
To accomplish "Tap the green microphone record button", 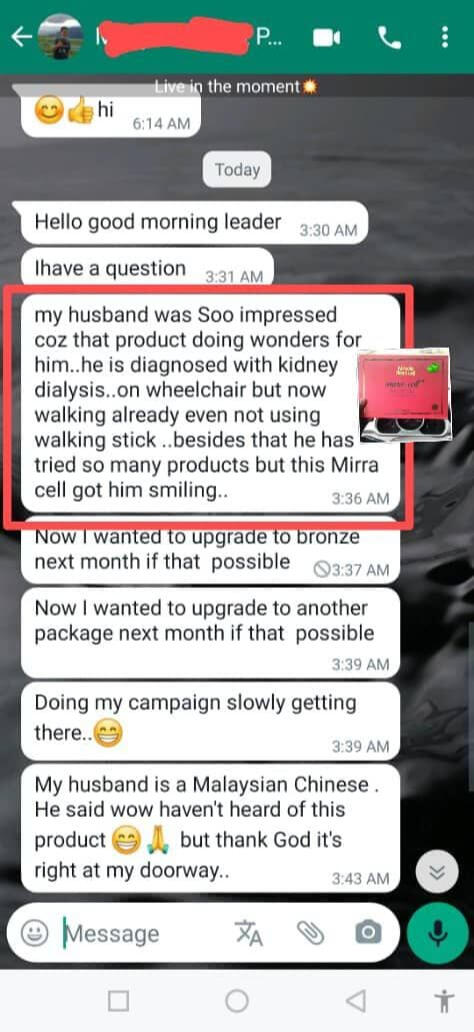I will [437, 932].
